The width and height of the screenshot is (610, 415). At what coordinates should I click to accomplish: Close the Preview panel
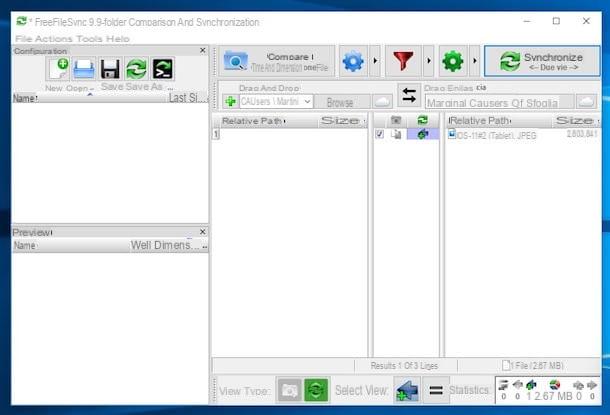(203, 232)
